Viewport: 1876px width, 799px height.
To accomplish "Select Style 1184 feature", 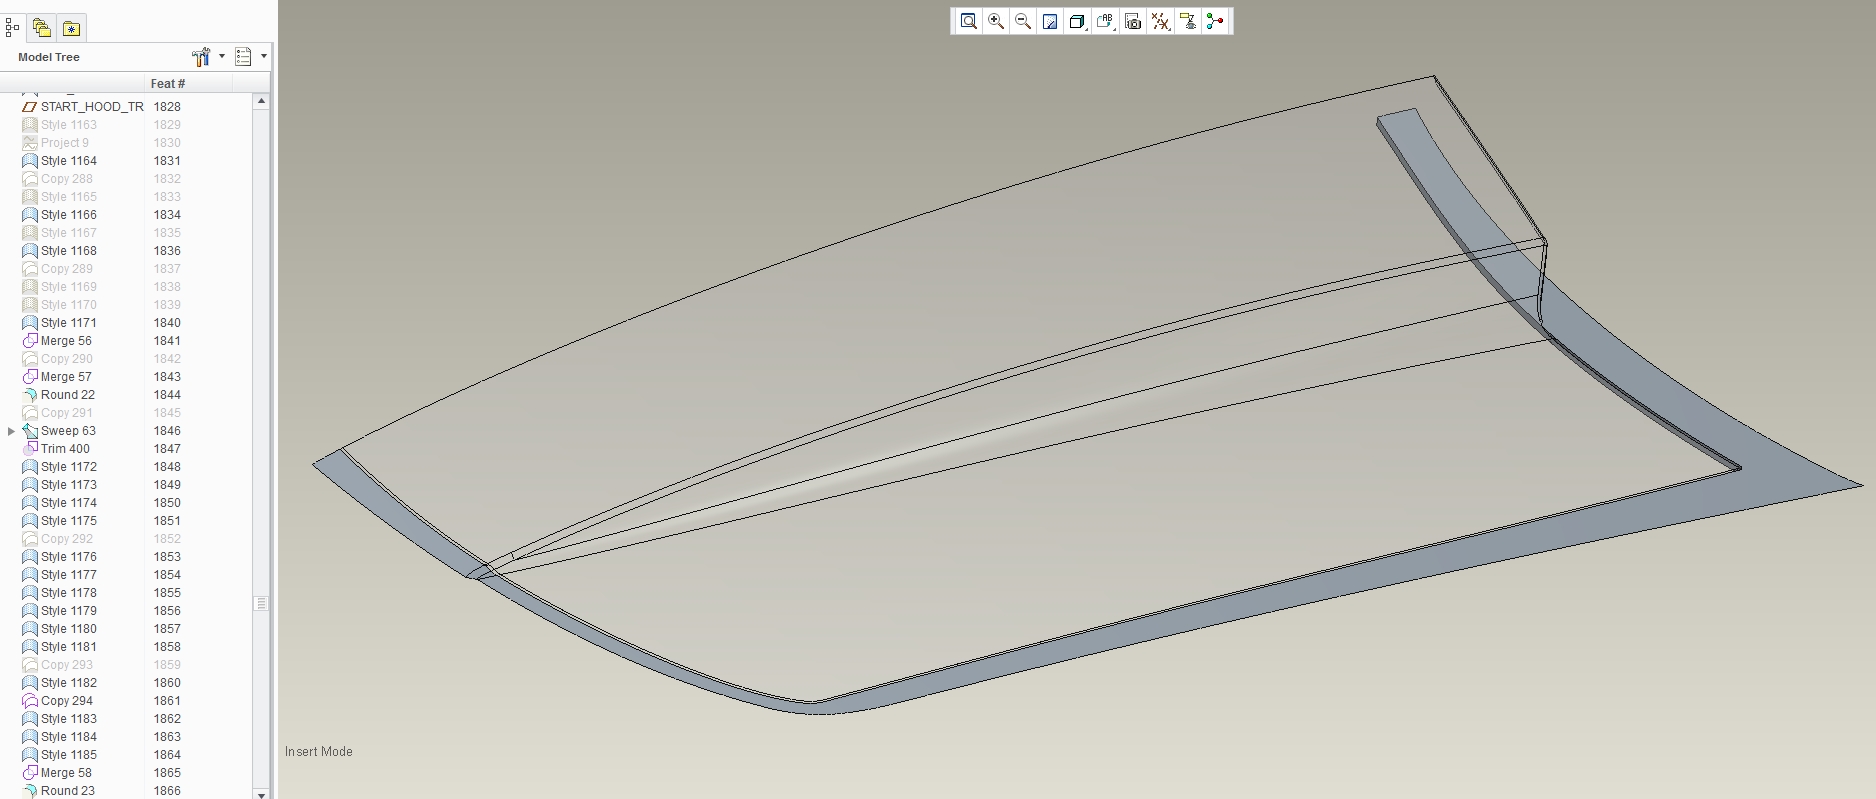I will (69, 737).
